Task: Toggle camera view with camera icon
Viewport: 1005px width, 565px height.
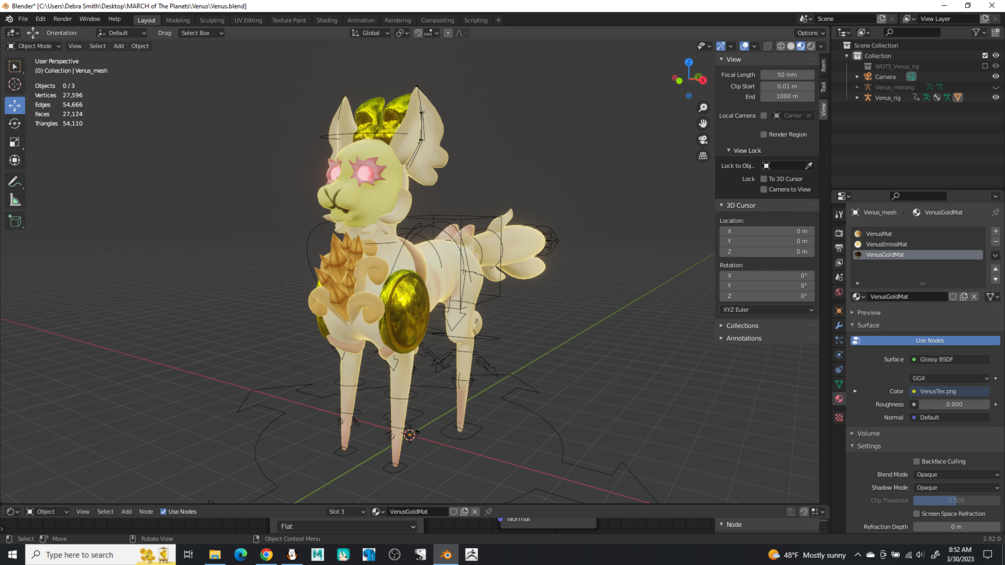Action: click(x=703, y=139)
